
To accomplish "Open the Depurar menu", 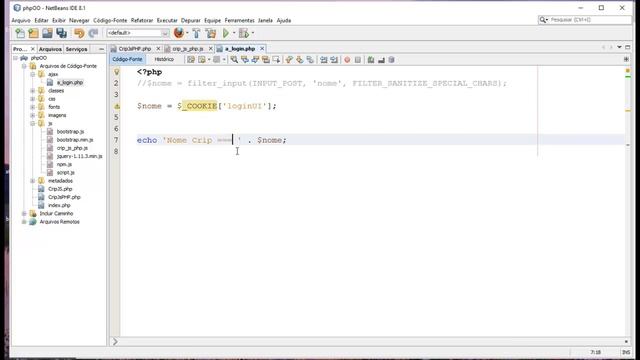I will point(191,20).
